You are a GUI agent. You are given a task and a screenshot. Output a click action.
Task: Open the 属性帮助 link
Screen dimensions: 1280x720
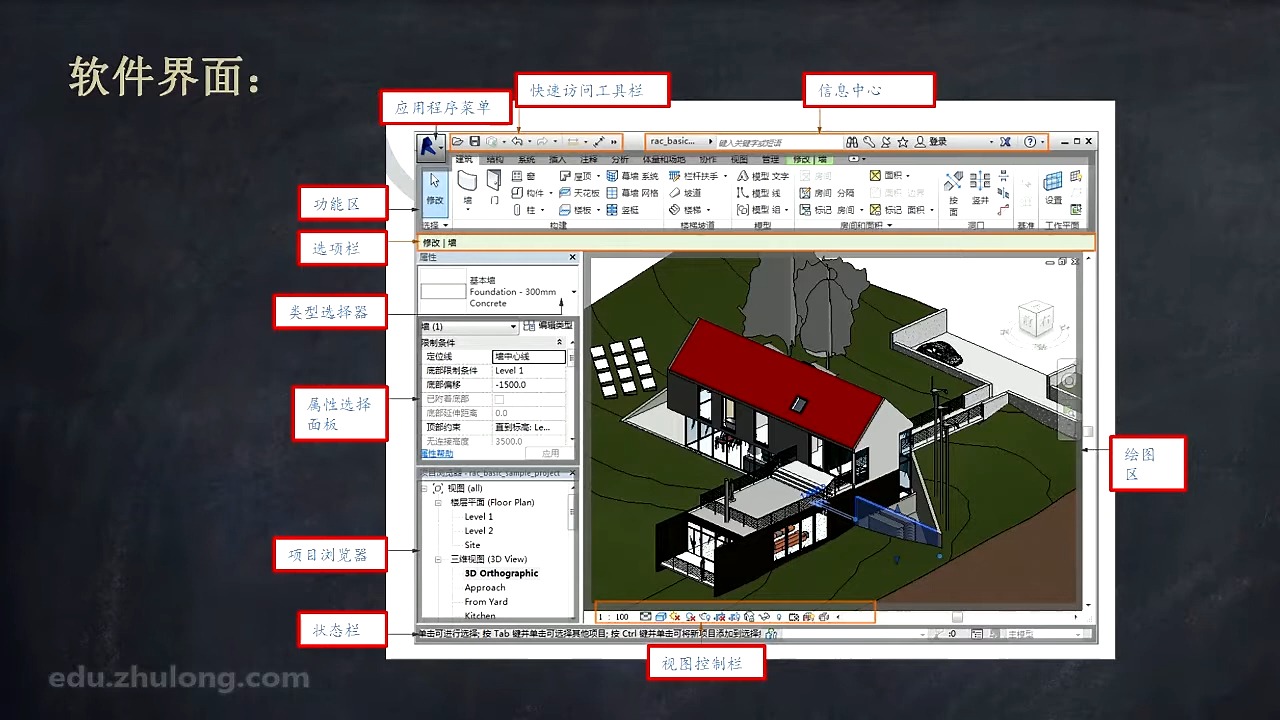point(436,454)
